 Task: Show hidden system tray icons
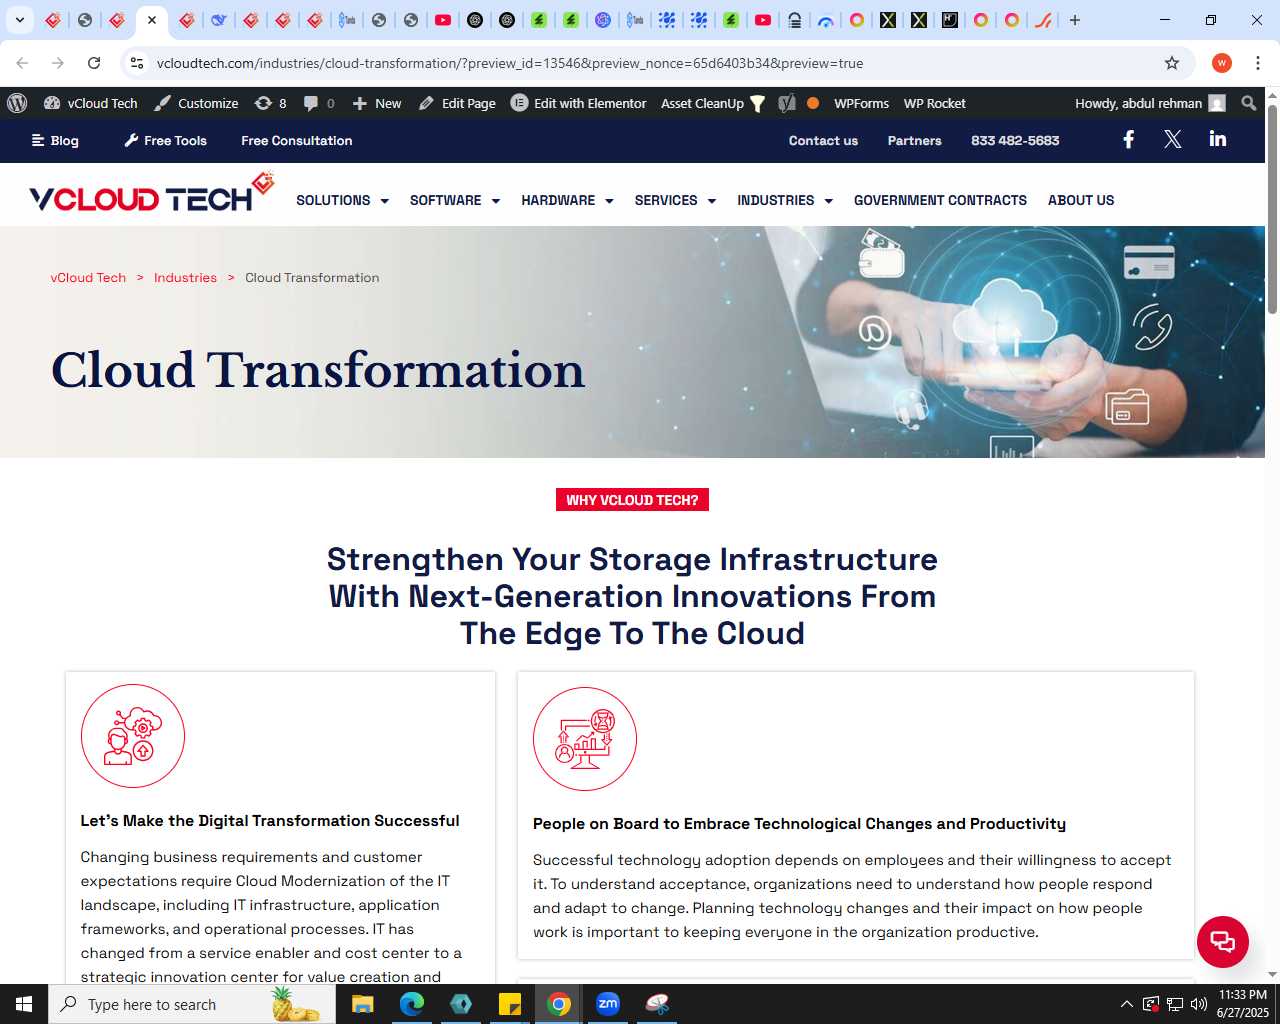pos(1127,1004)
